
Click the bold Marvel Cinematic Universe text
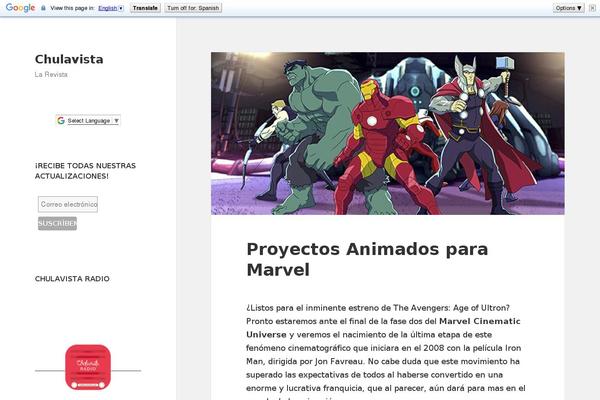click(x=383, y=328)
